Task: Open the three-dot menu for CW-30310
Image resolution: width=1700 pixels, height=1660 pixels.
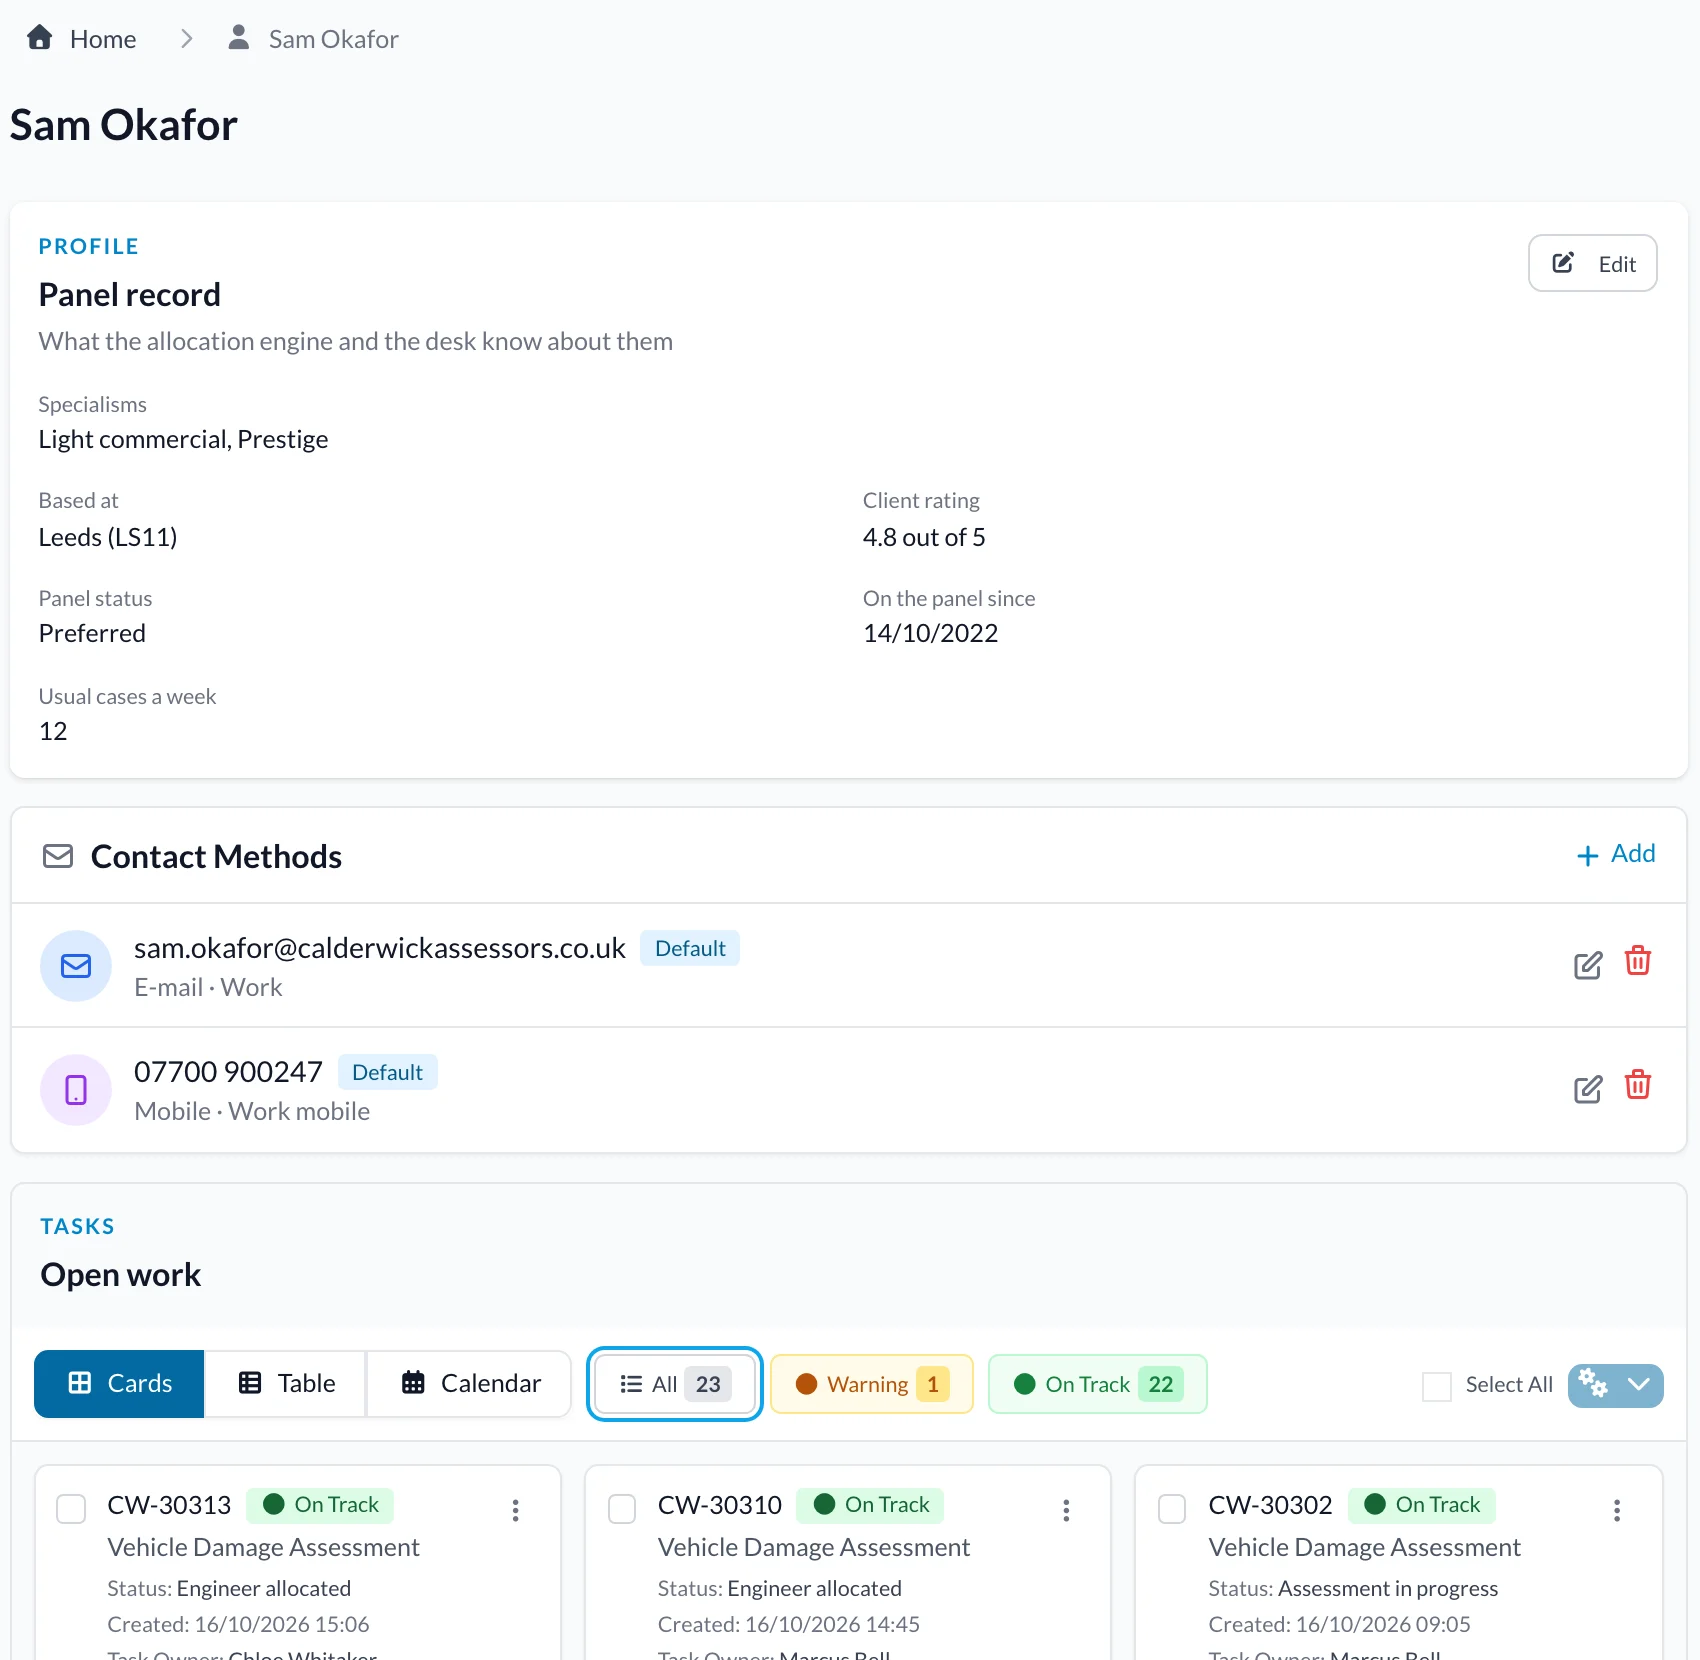Action: (x=1066, y=1510)
